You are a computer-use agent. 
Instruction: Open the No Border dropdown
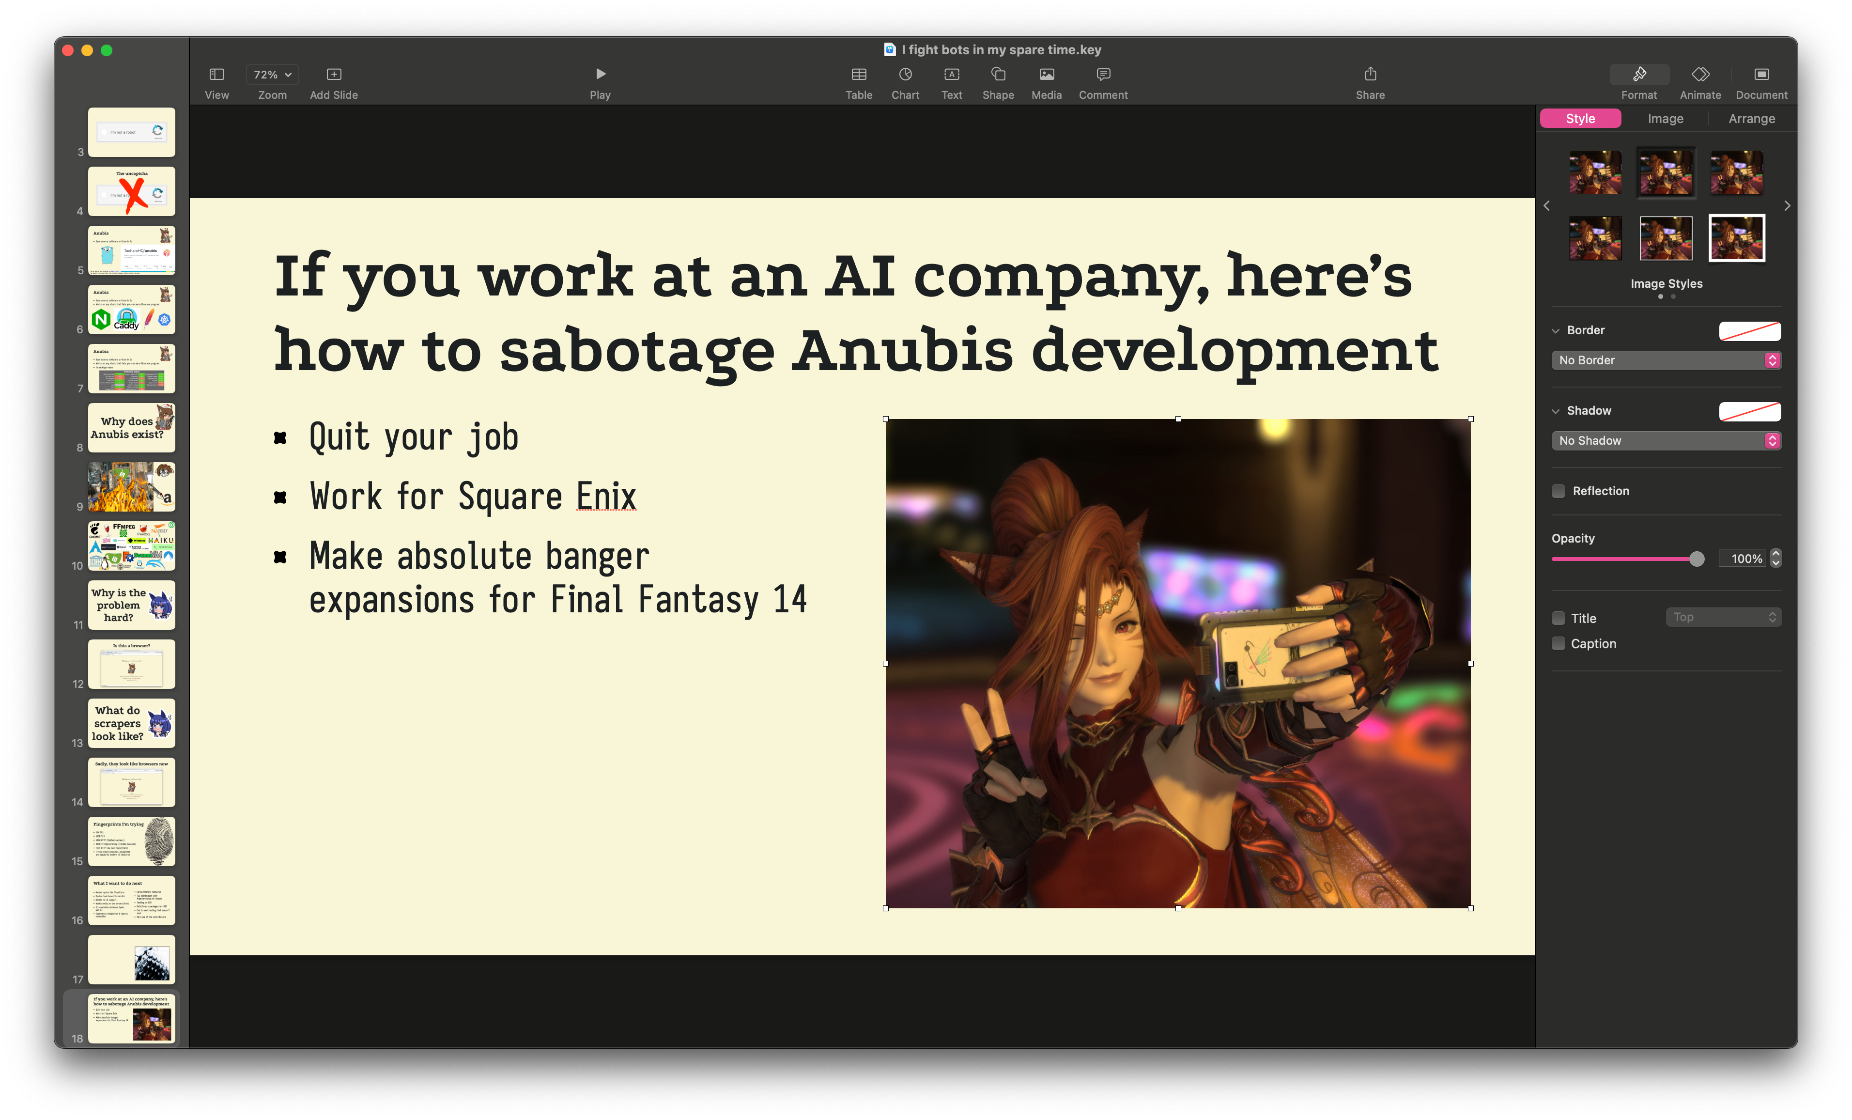[1665, 360]
